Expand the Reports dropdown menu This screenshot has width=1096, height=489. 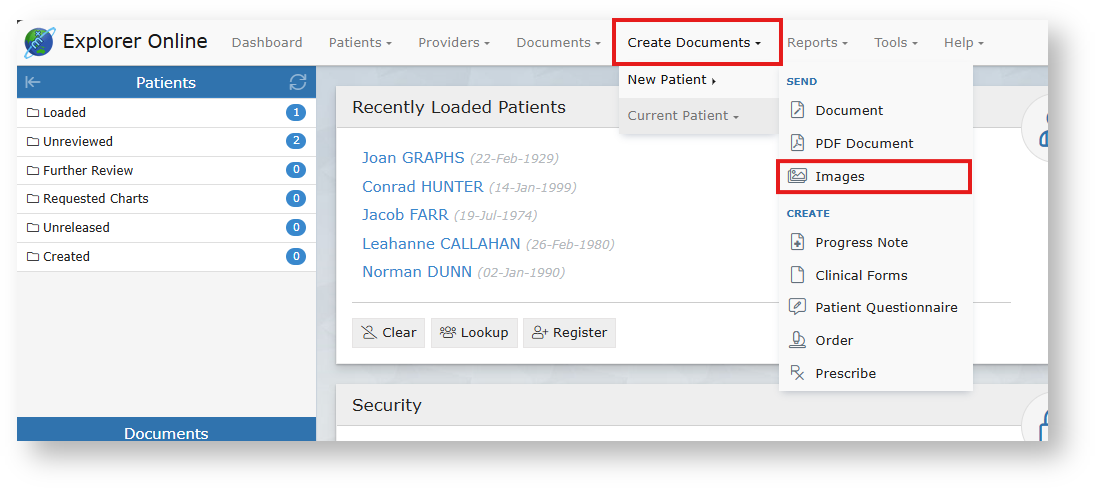coord(817,43)
